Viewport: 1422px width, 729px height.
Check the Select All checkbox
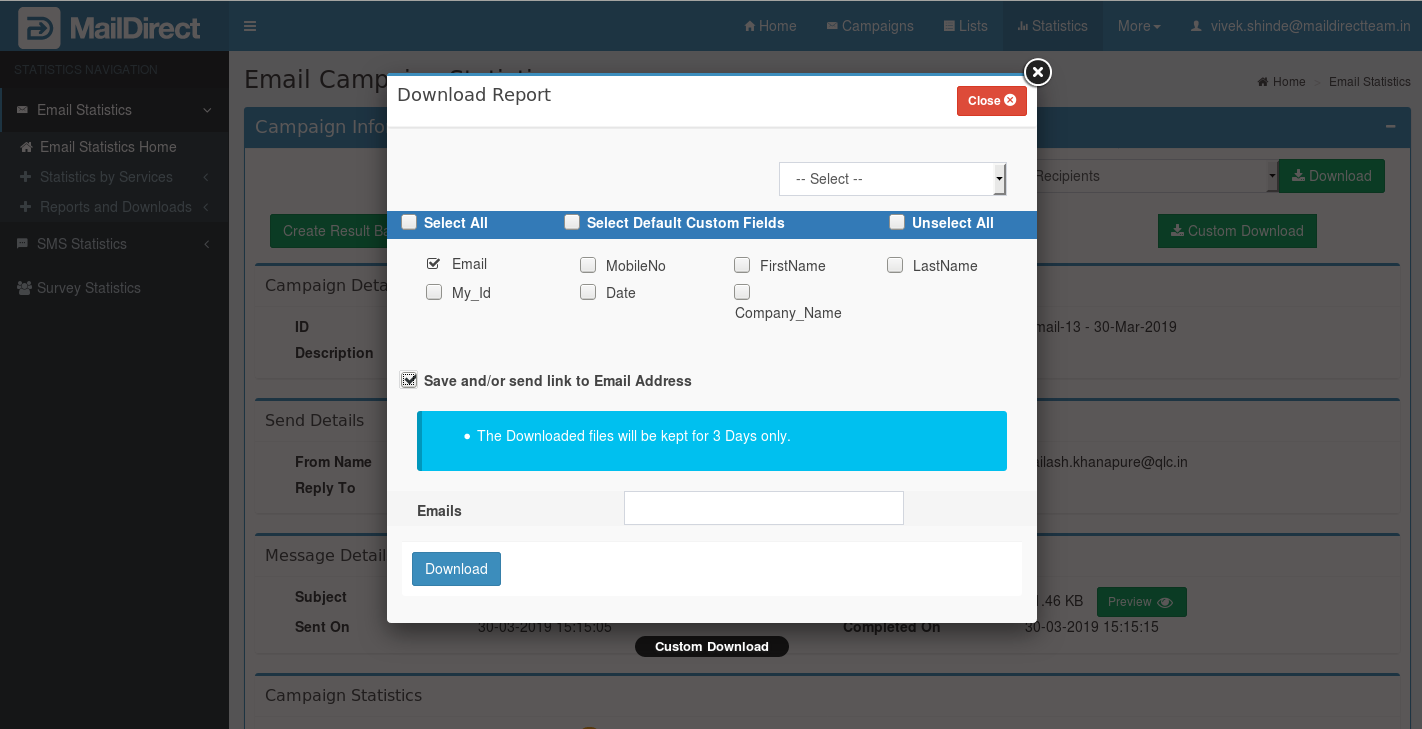click(409, 223)
